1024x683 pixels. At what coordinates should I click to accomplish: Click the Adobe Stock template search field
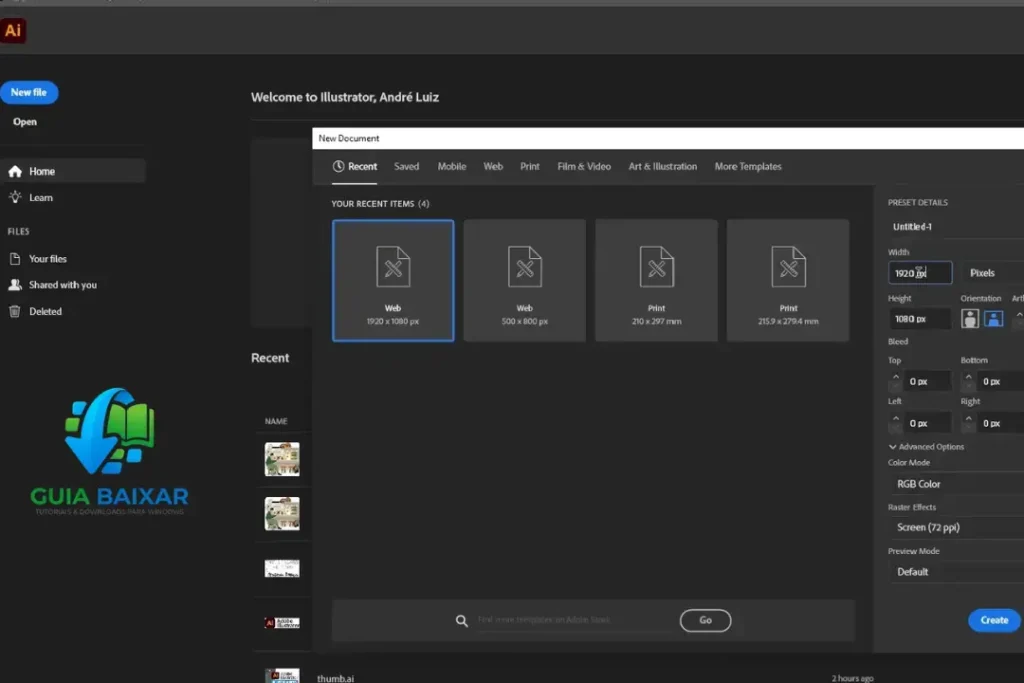pyautogui.click(x=573, y=620)
